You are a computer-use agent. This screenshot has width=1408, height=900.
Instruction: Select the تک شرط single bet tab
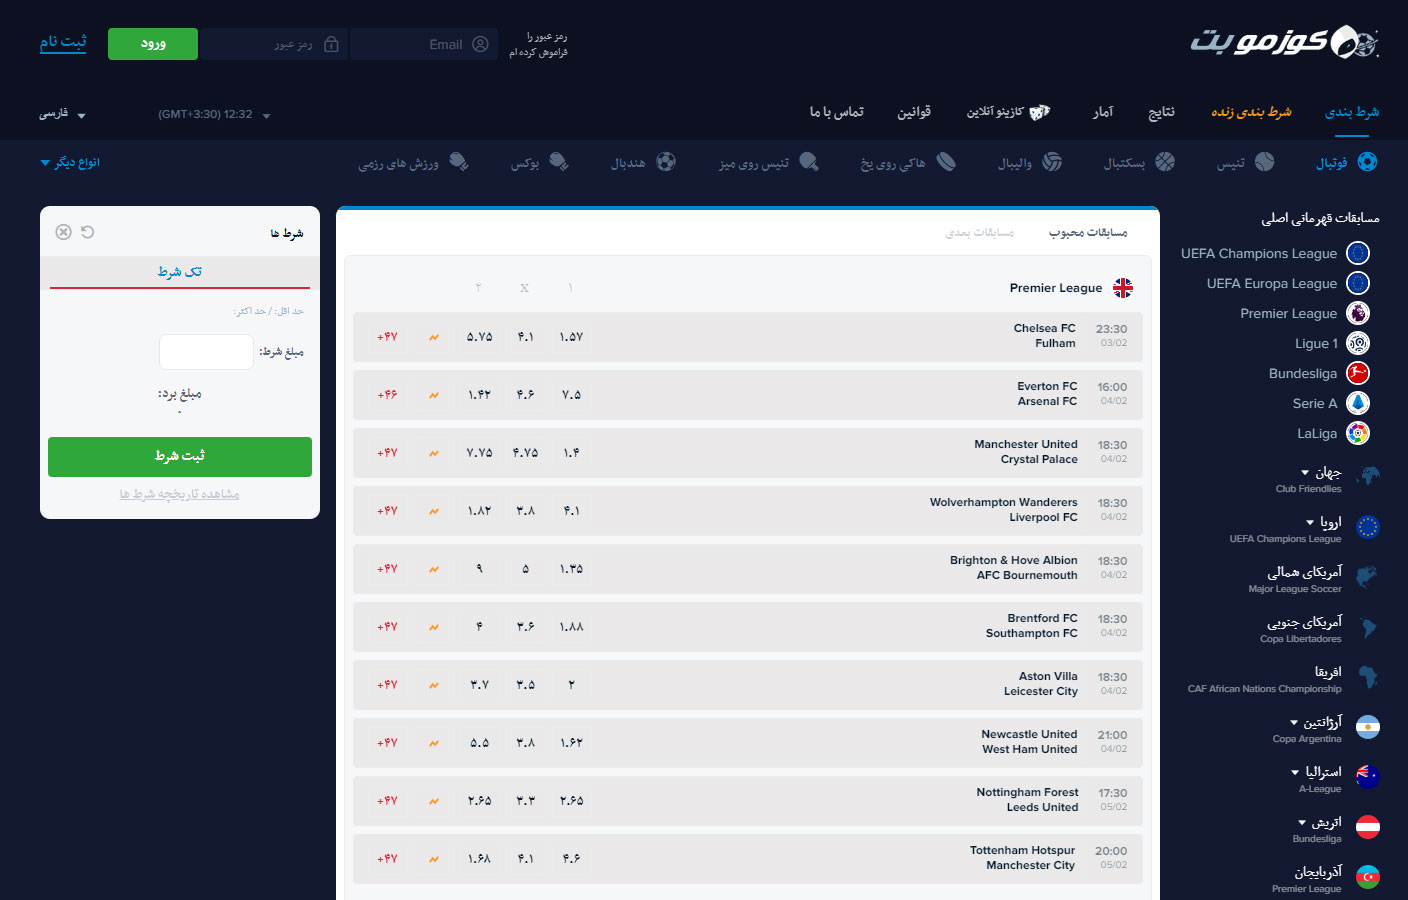[x=180, y=271]
